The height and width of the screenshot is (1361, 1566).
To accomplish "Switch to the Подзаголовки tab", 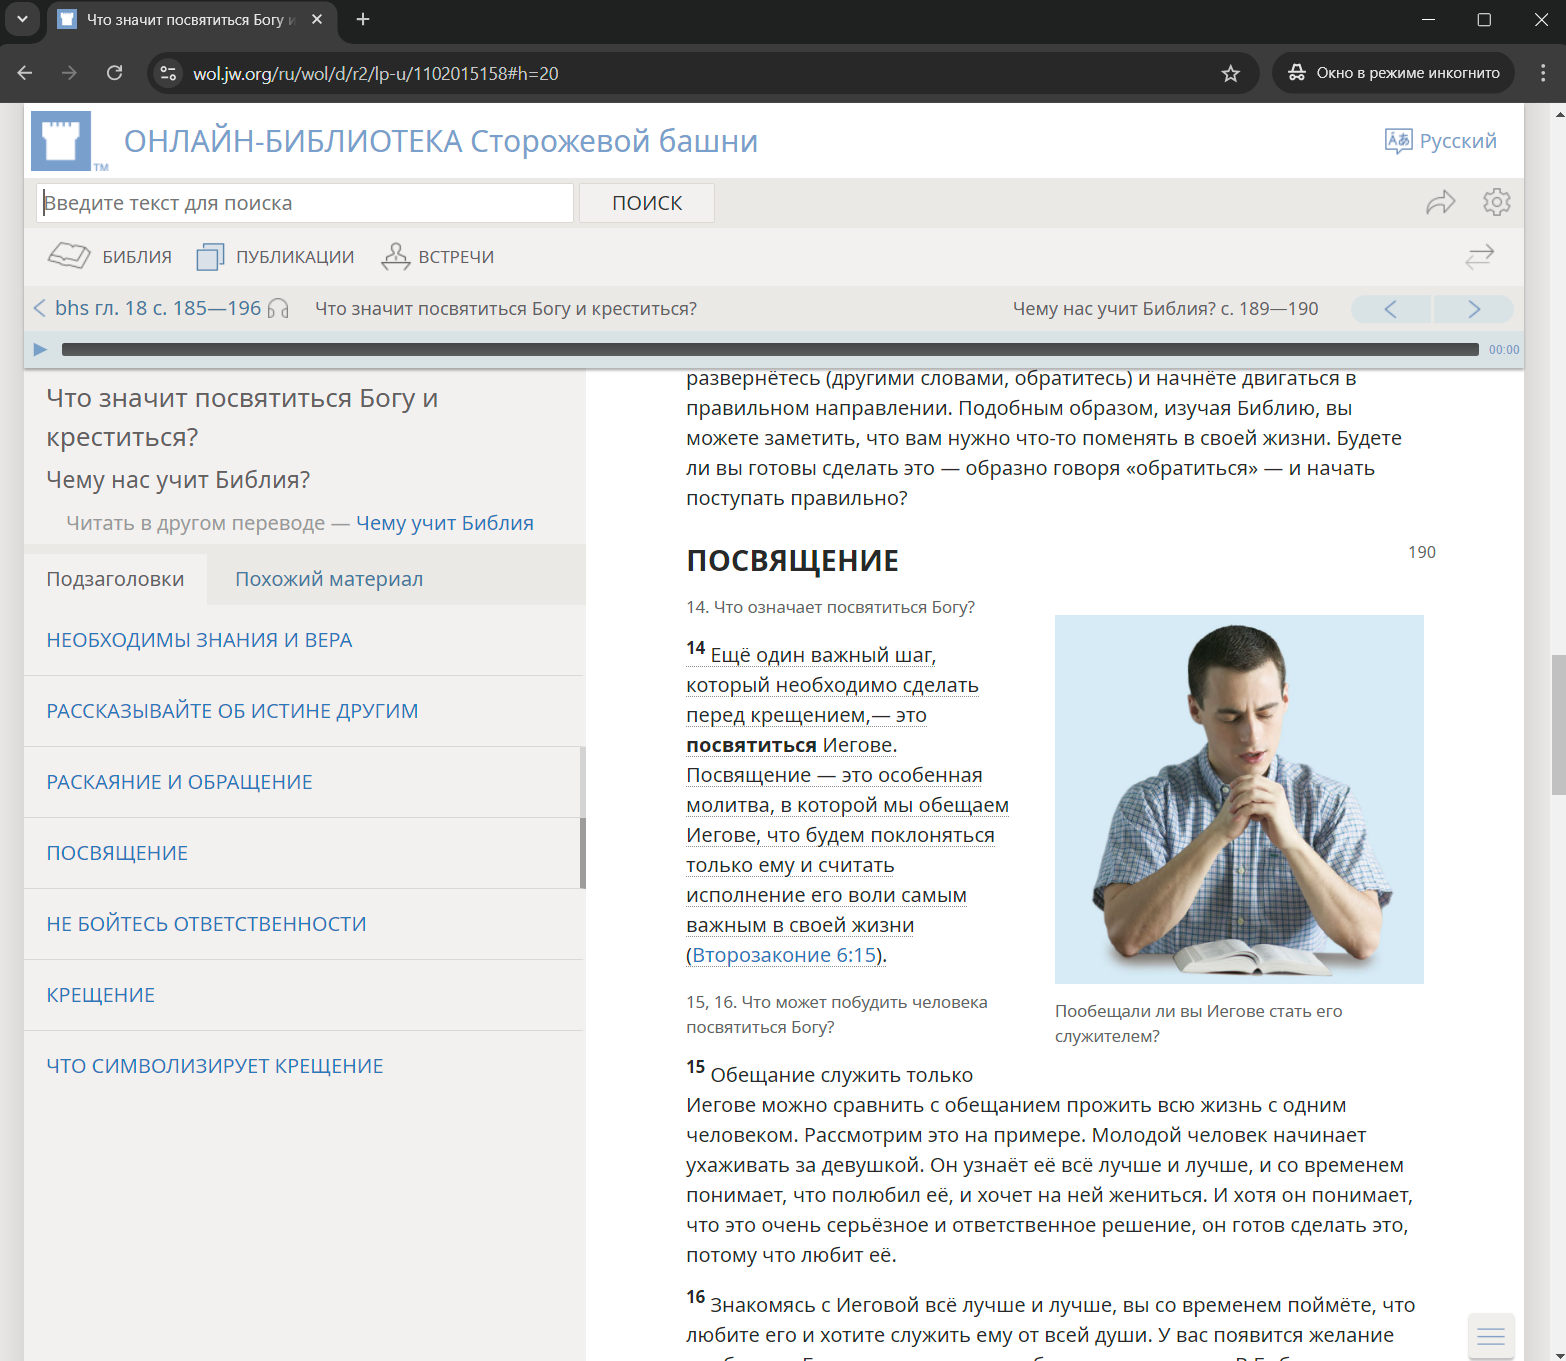I will pos(115,579).
